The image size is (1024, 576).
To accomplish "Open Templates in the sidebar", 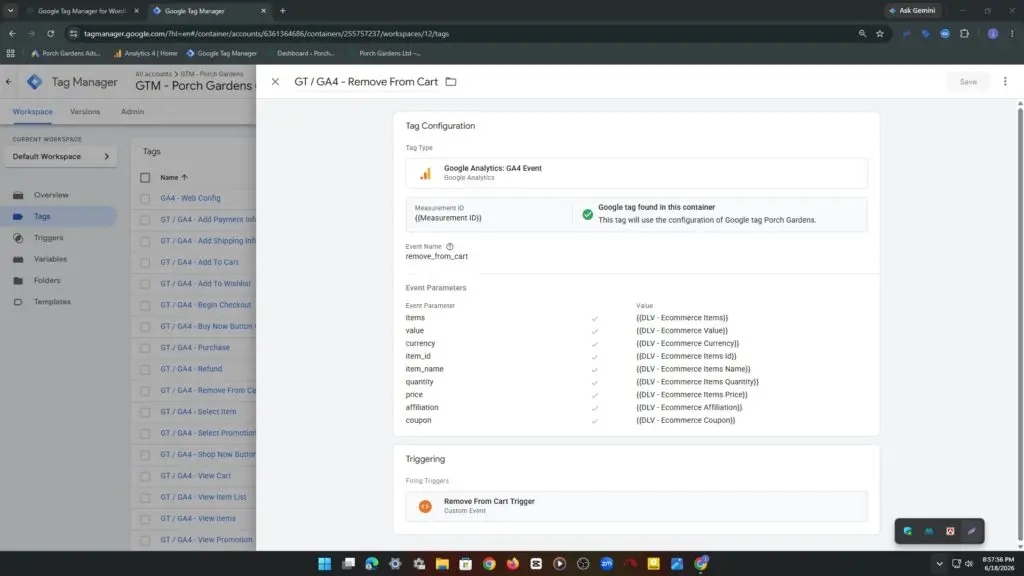I will (x=52, y=302).
